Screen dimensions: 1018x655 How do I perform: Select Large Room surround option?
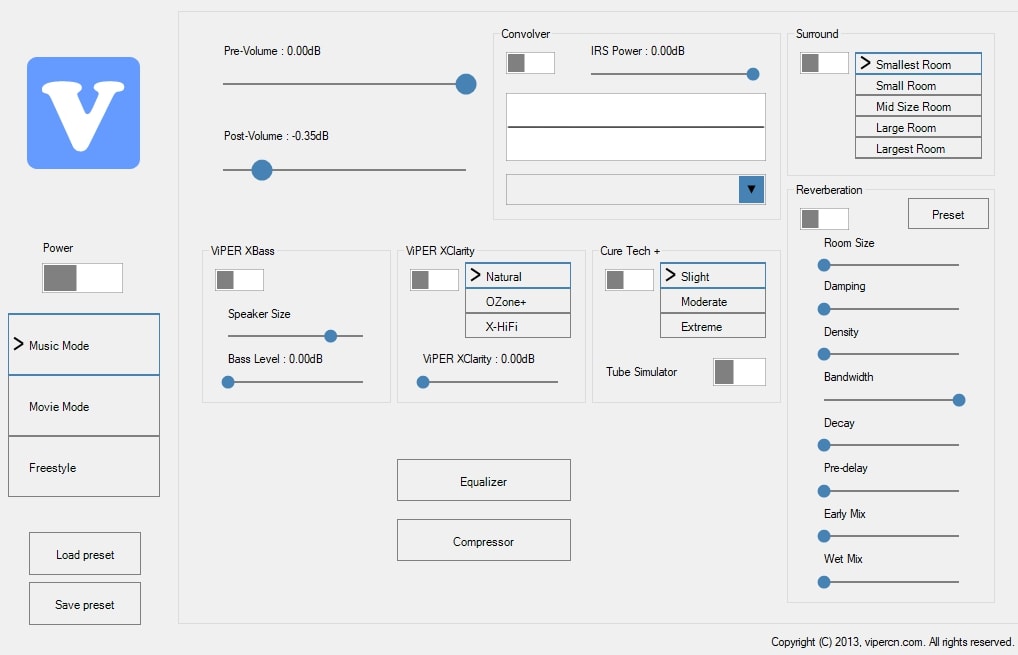918,127
